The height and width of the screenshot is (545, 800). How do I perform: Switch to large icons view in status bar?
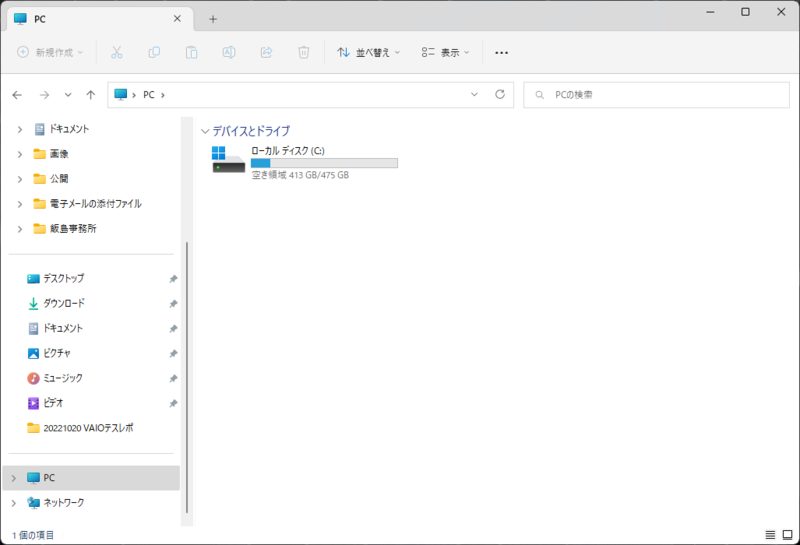[x=787, y=535]
